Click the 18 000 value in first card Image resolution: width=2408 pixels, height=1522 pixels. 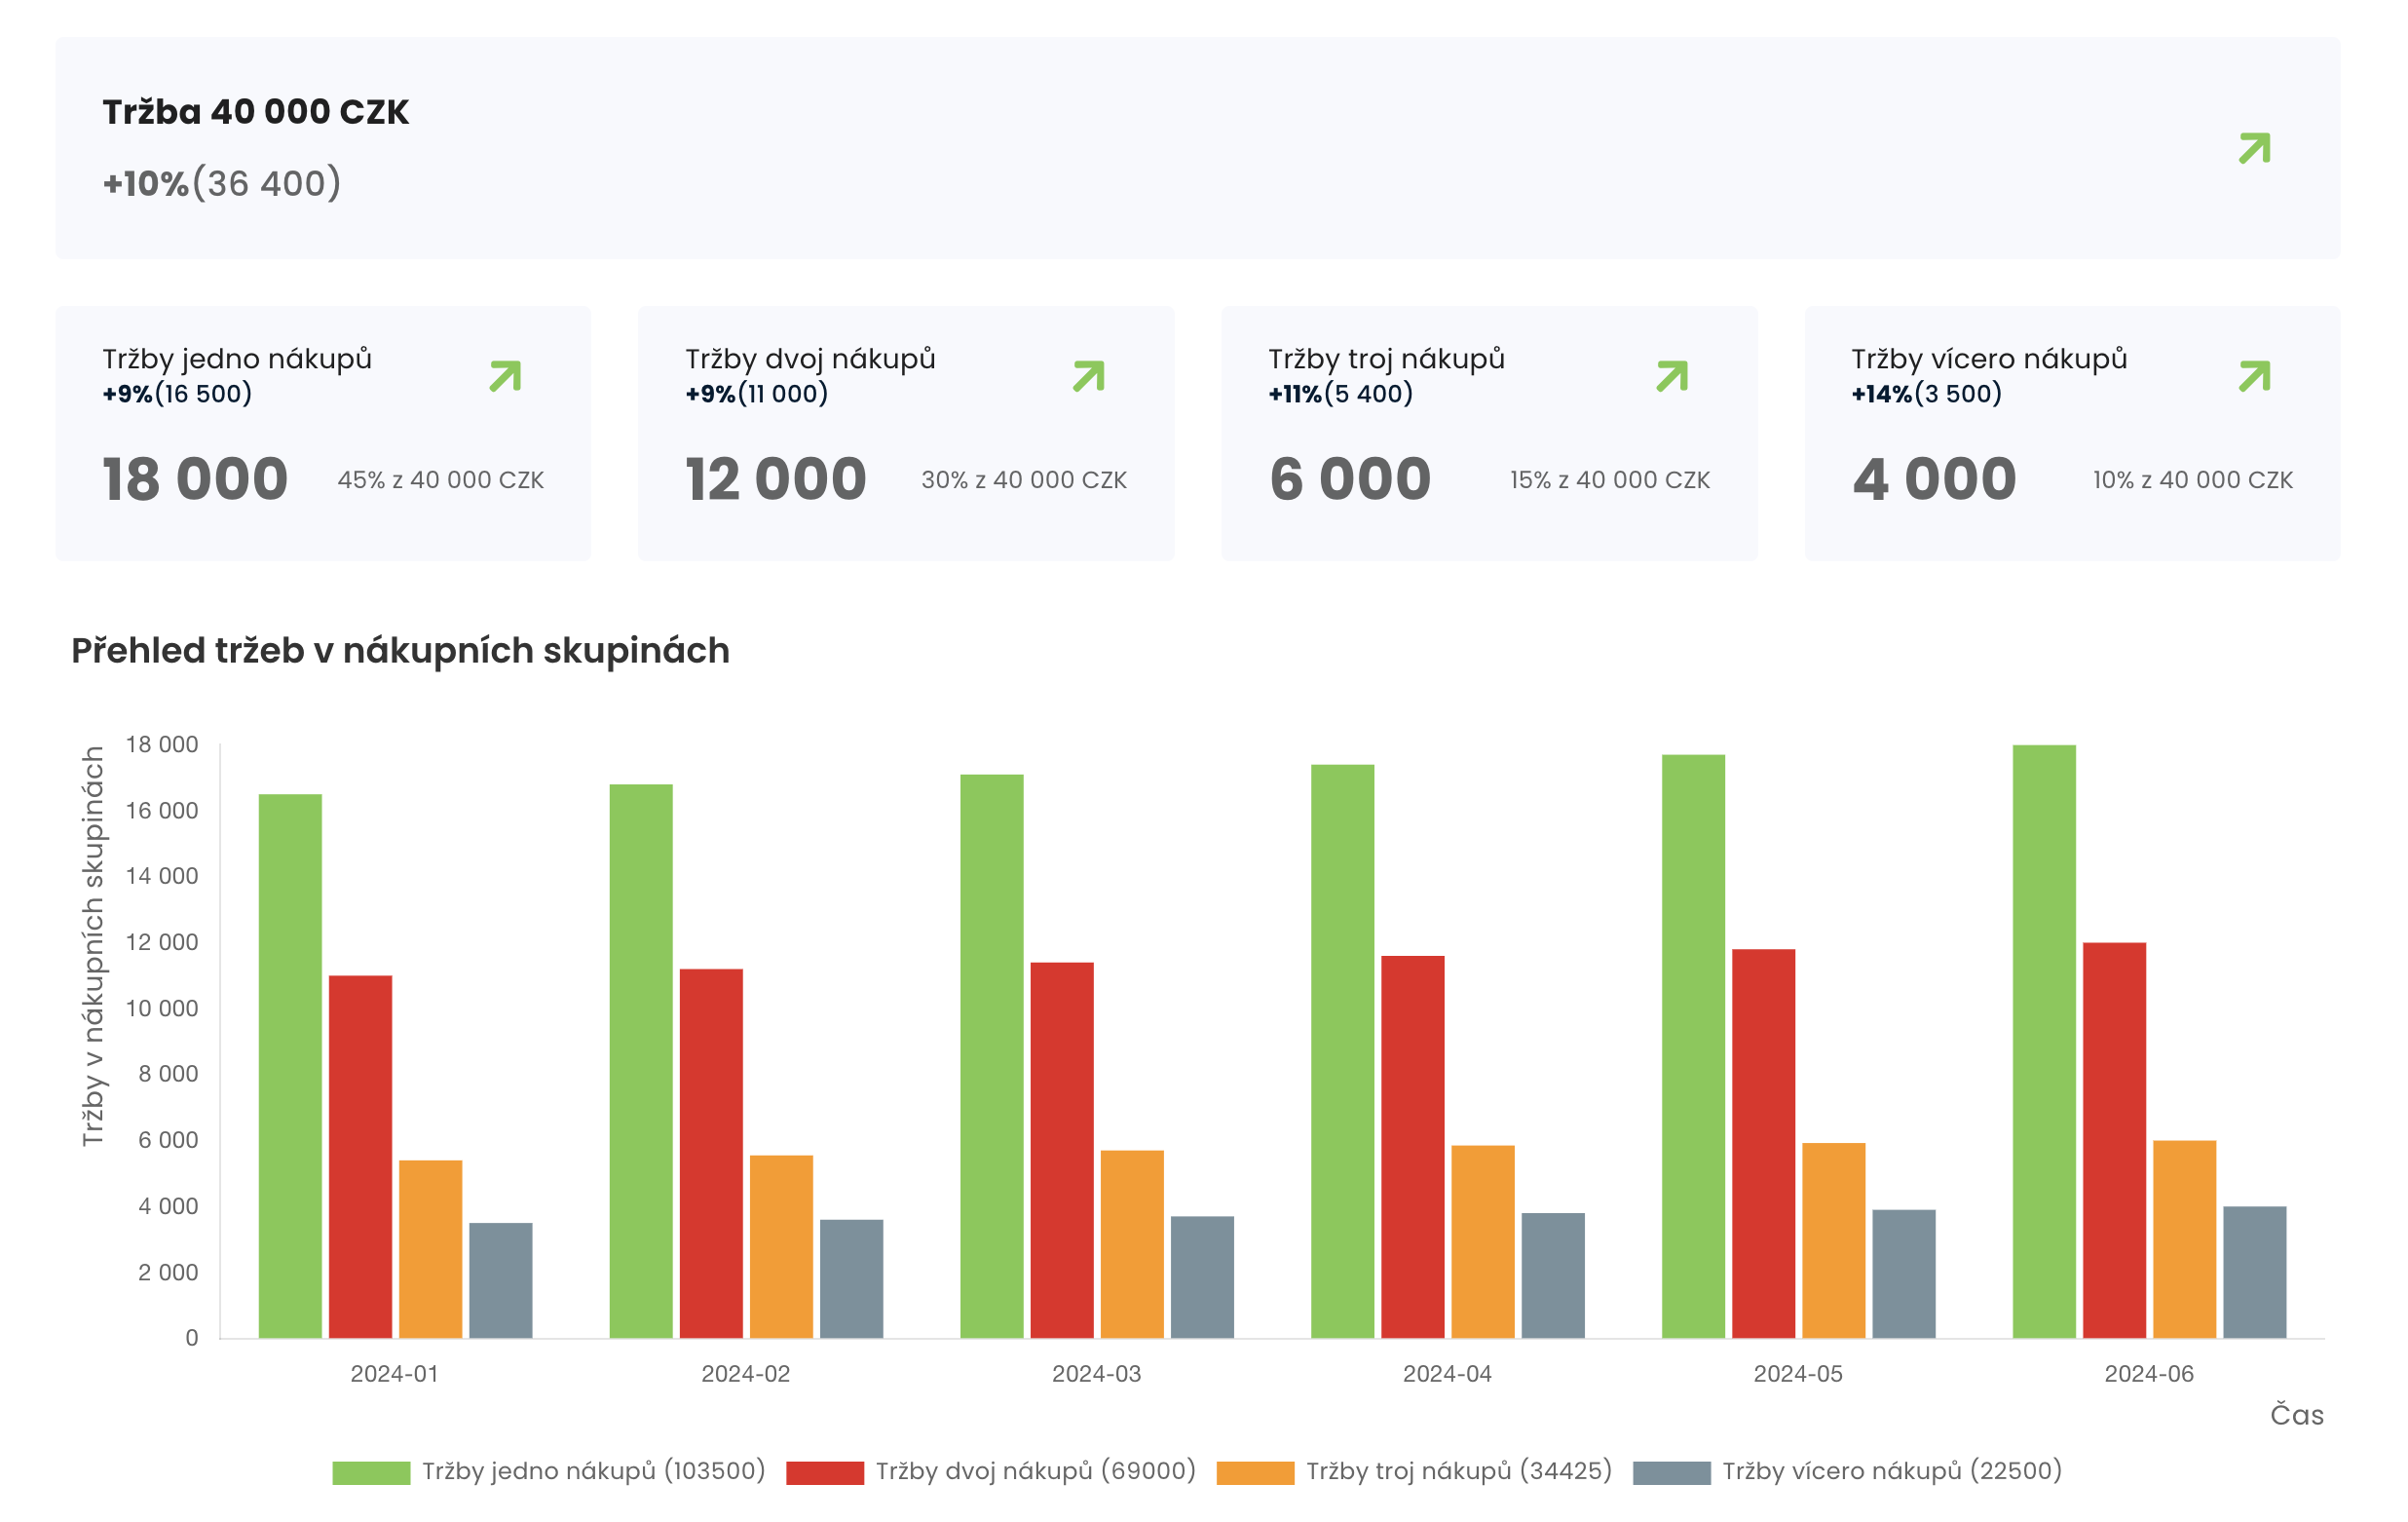click(196, 479)
